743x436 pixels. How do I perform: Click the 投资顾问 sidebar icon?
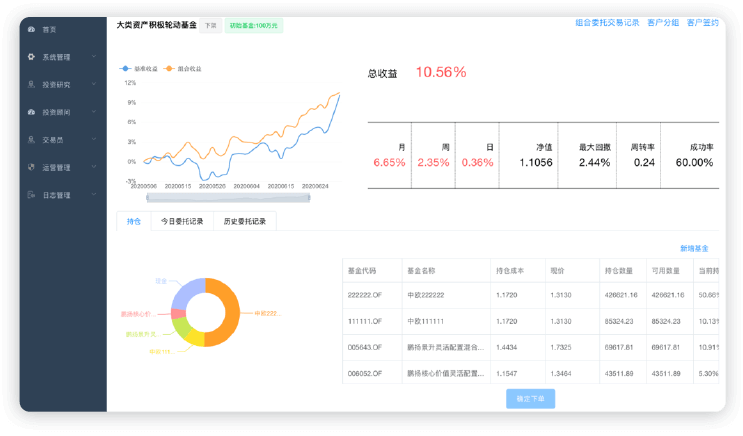pyautogui.click(x=32, y=113)
